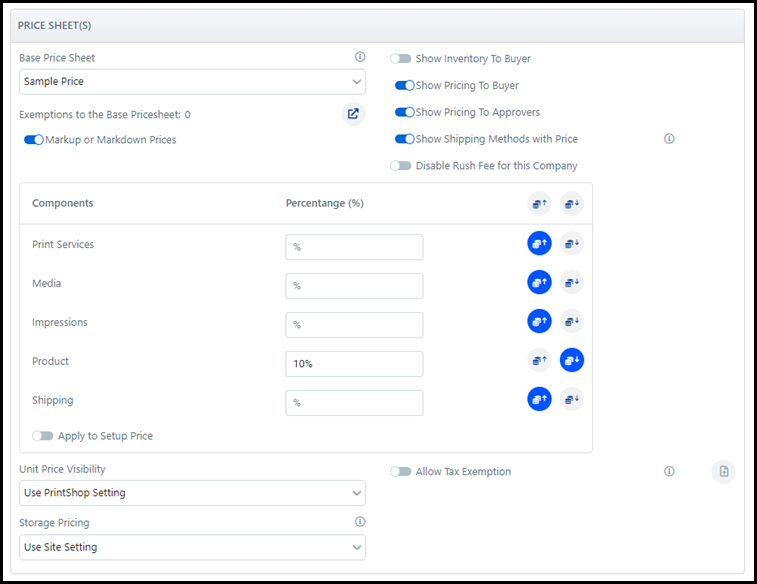This screenshot has width=757, height=584.
Task: Select markup icon in Impressions row
Action: [x=539, y=321]
